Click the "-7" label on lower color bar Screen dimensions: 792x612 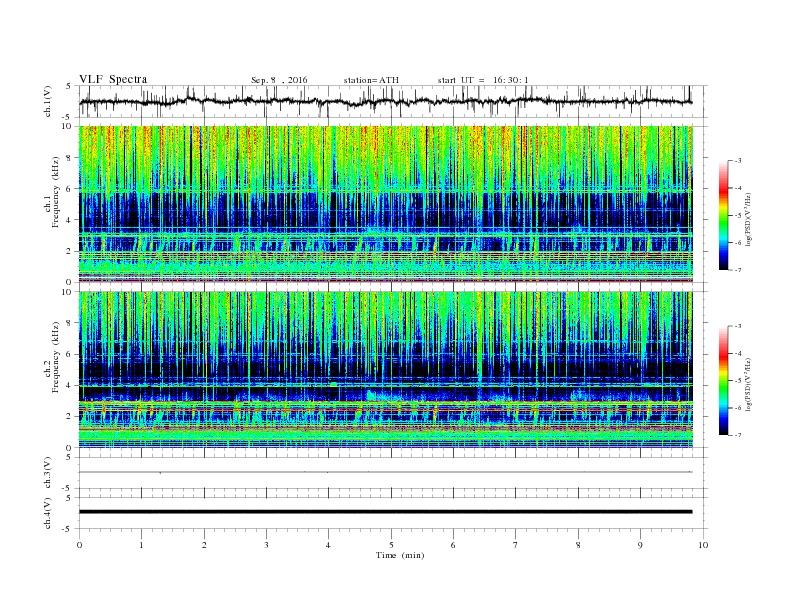click(x=738, y=435)
